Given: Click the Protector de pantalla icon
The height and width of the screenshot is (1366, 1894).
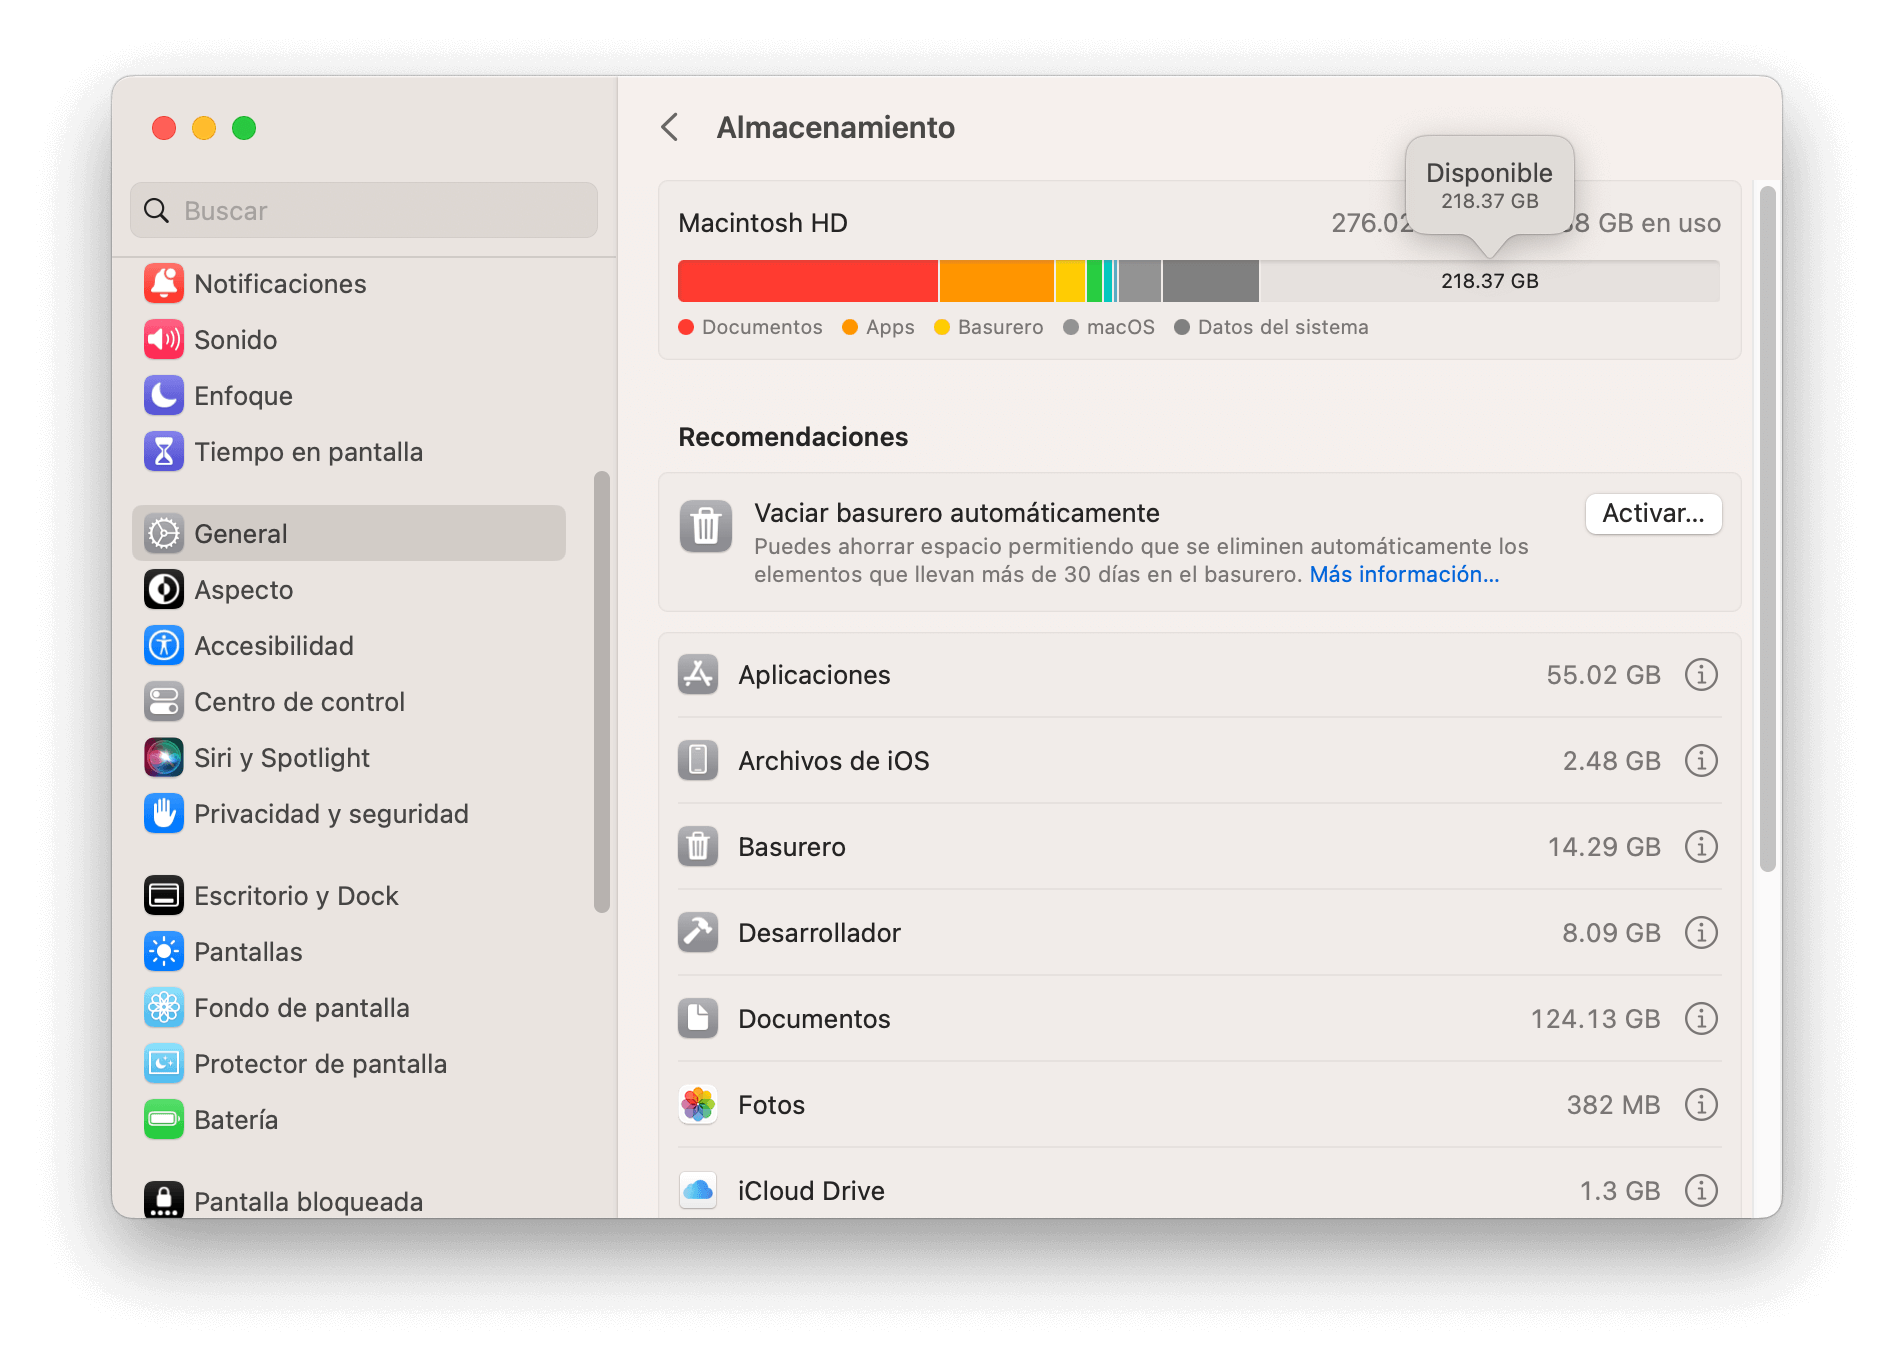Looking at the screenshot, I should click(x=164, y=1064).
